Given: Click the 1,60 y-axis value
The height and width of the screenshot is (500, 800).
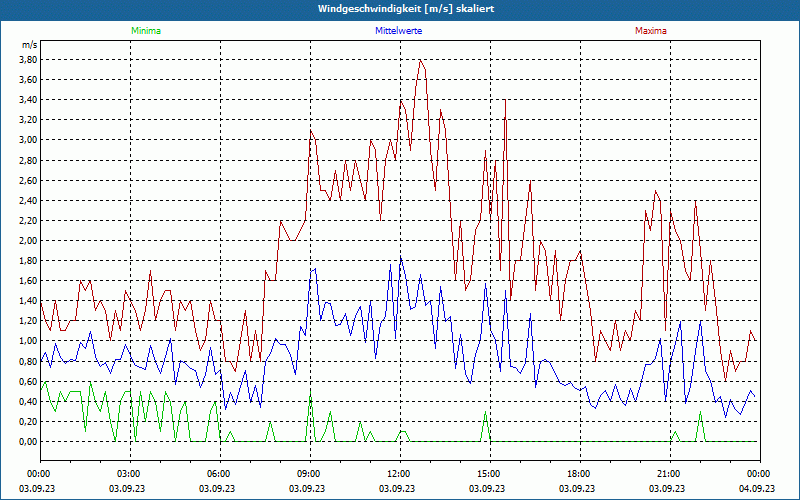Looking at the screenshot, I should [x=28, y=281].
